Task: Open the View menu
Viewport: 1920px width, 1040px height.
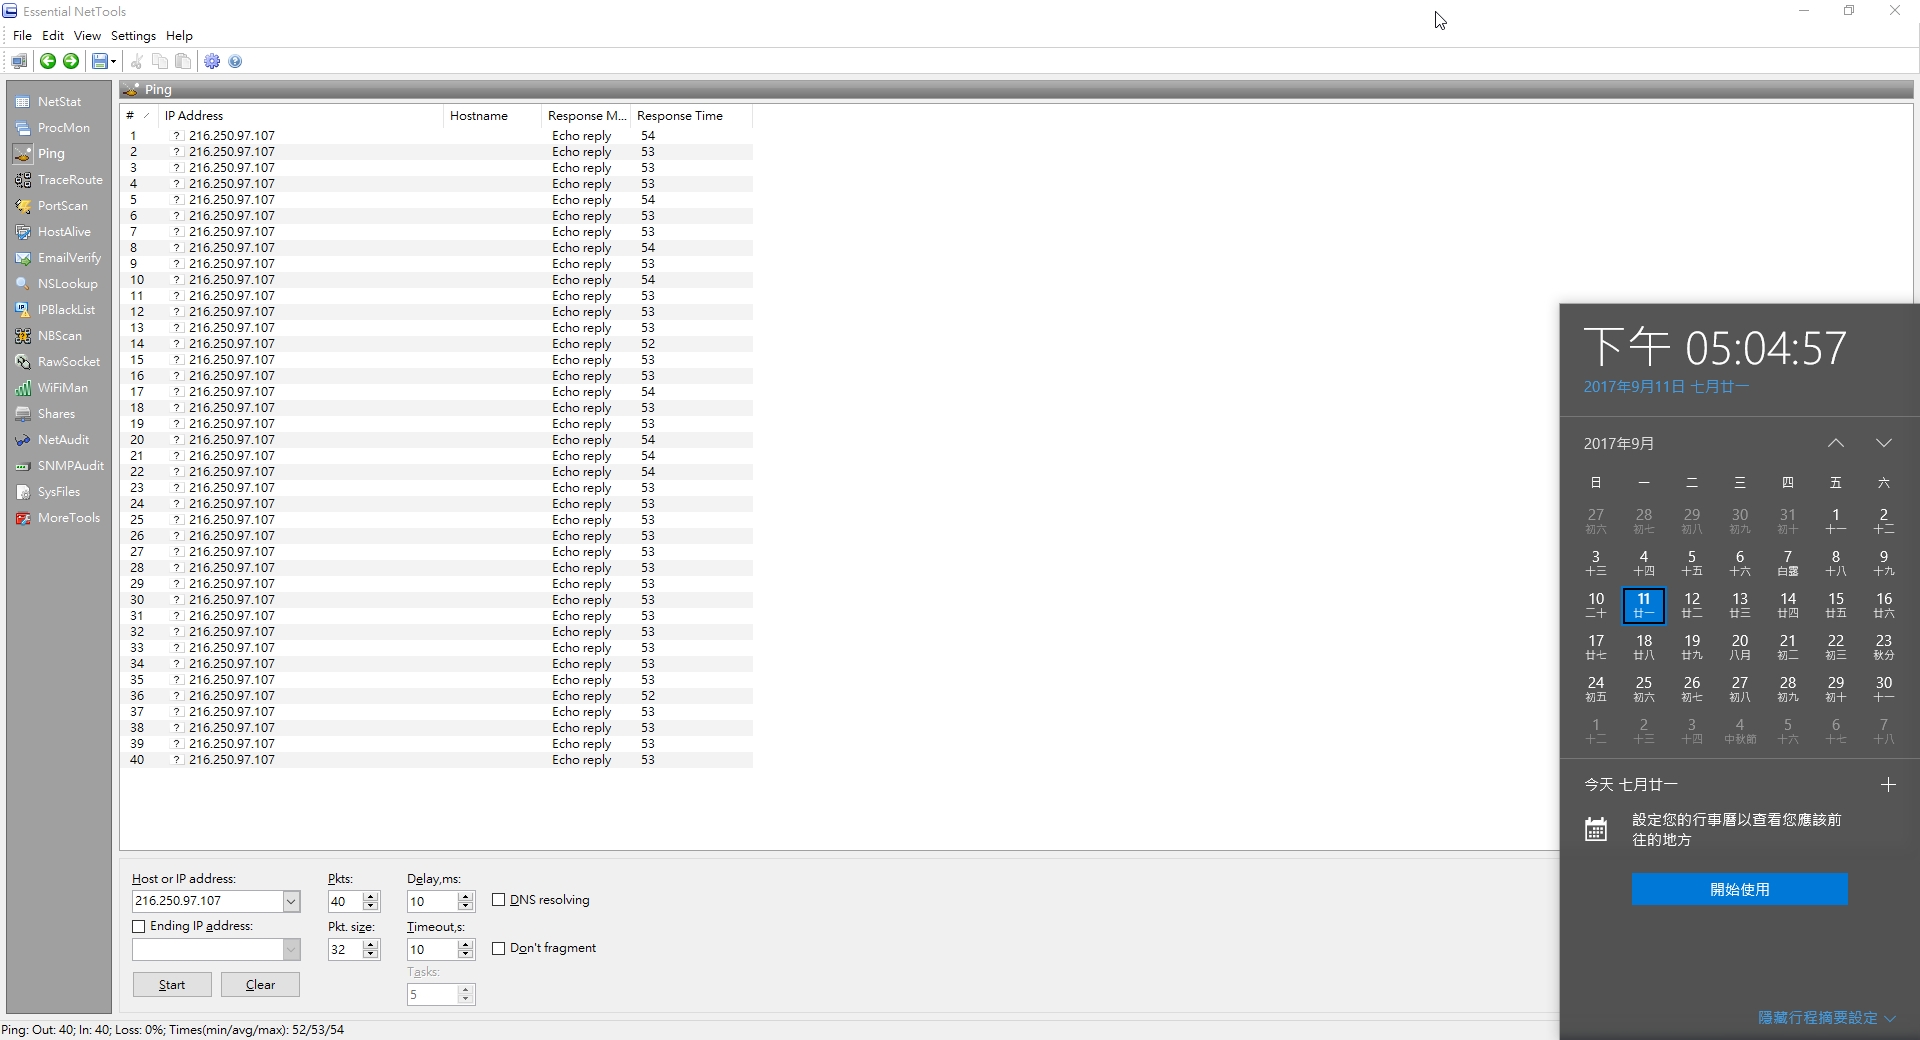Action: tap(87, 36)
